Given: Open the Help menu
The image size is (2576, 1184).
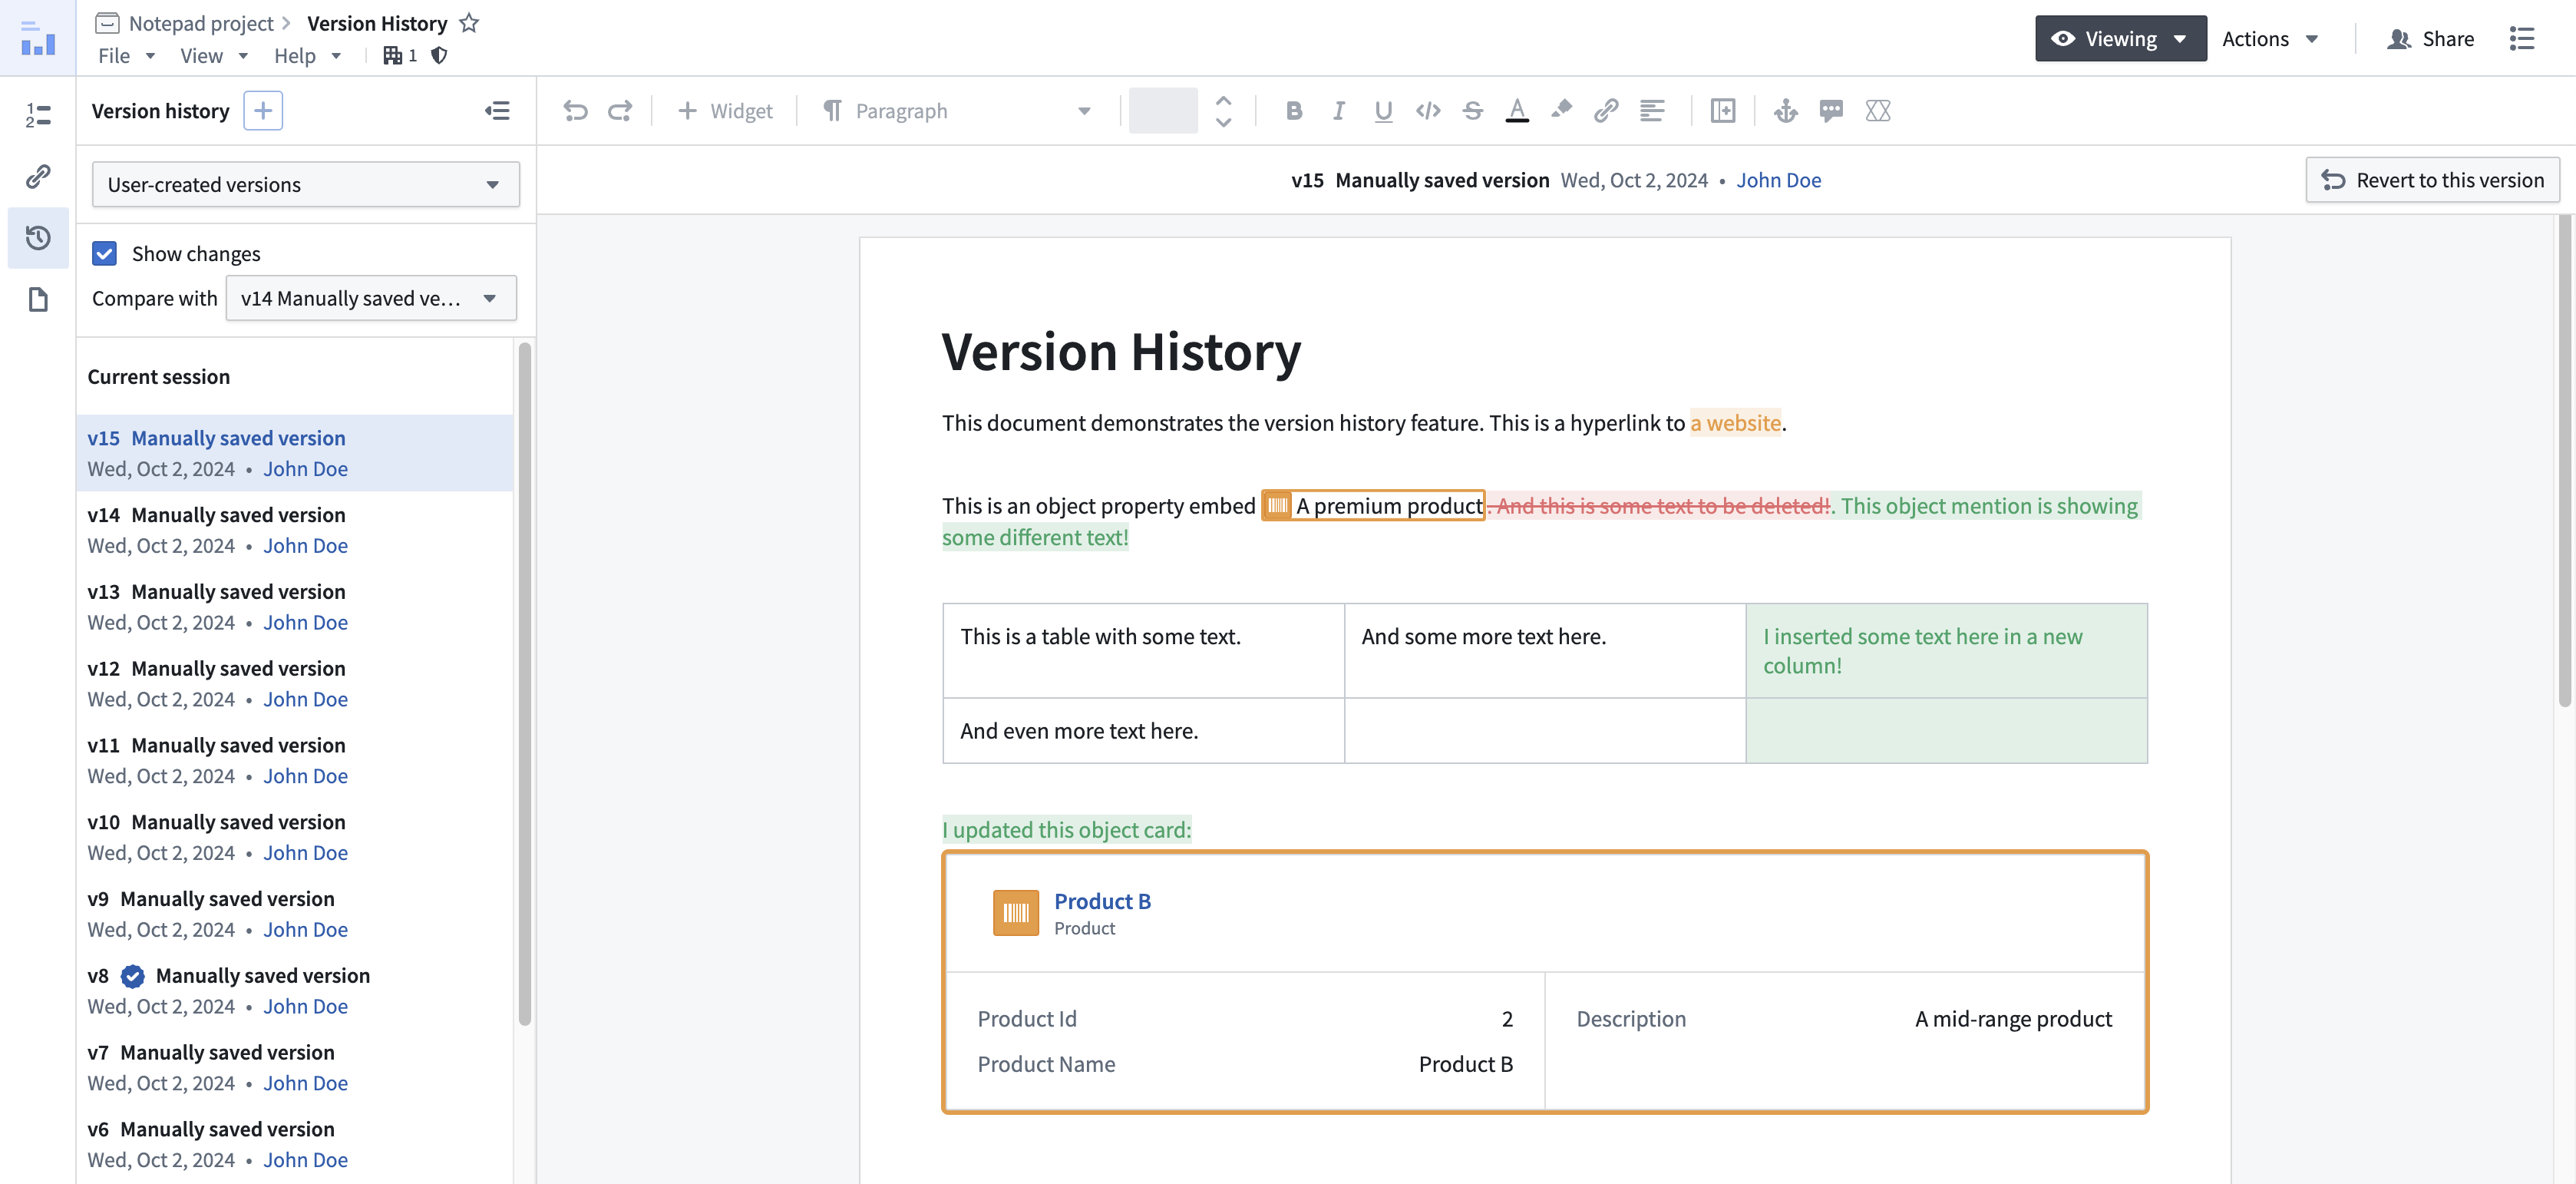Looking at the screenshot, I should coord(307,56).
